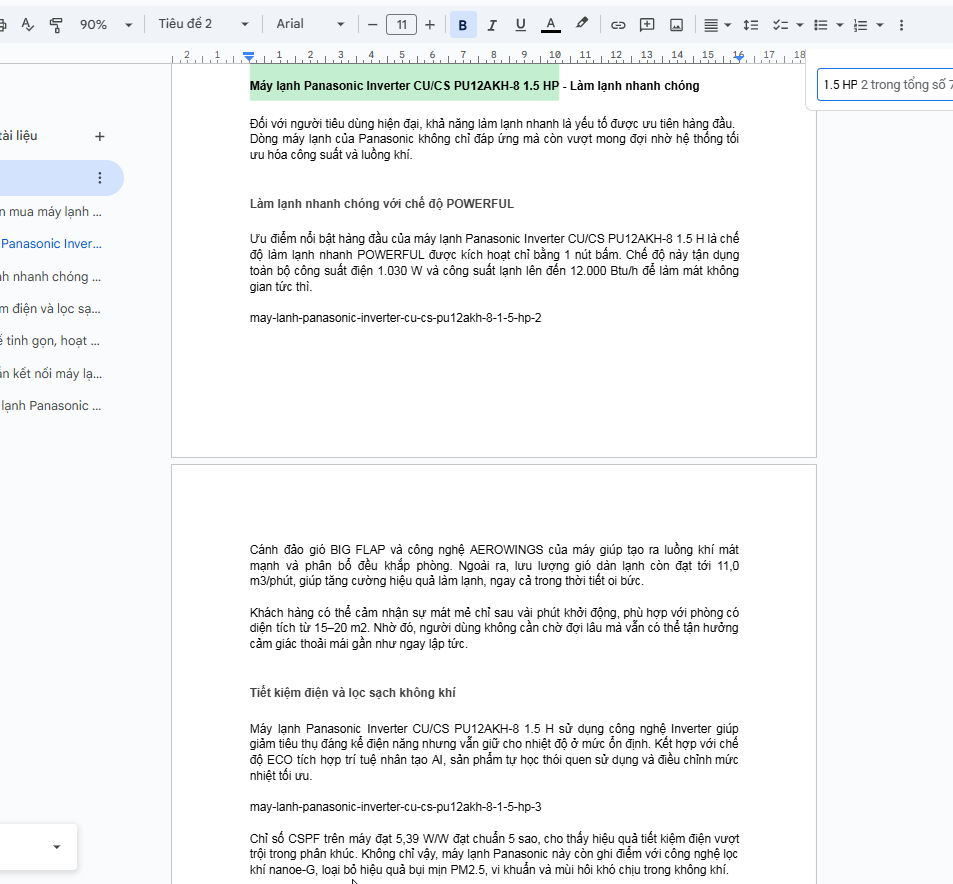Click the insert link icon

tap(618, 25)
